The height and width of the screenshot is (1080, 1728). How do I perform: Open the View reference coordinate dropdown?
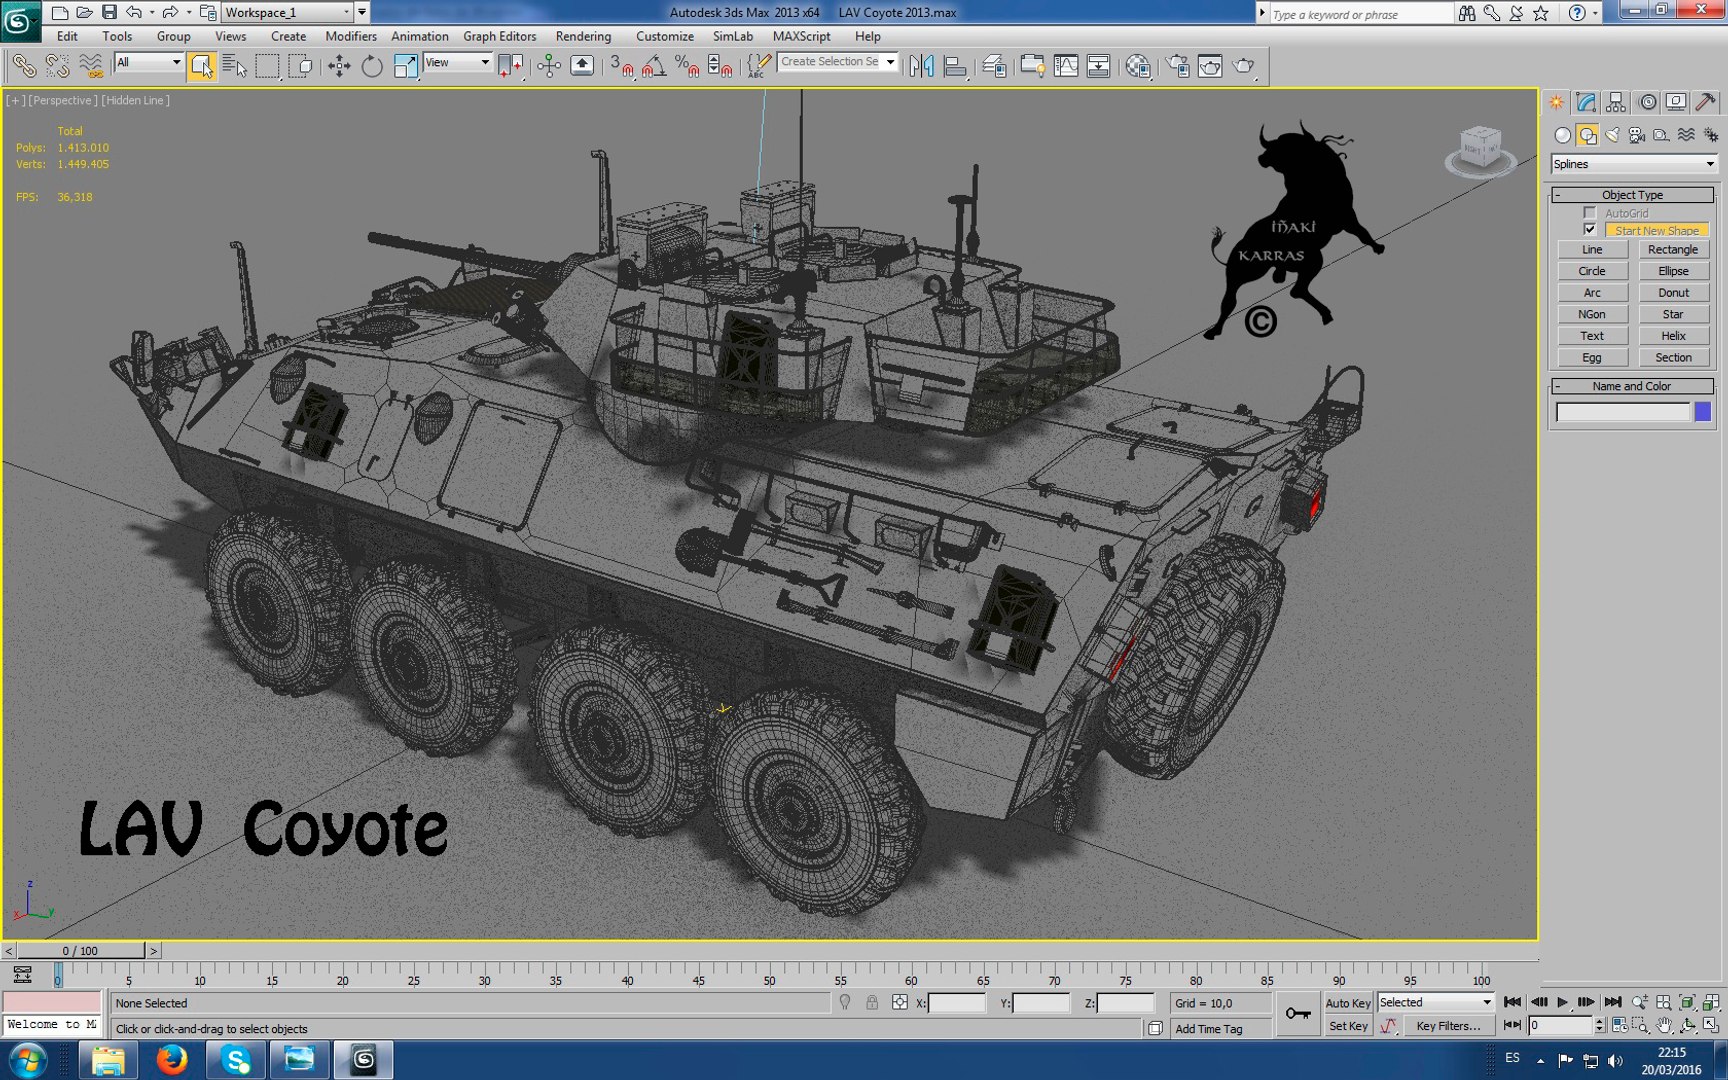click(x=457, y=63)
